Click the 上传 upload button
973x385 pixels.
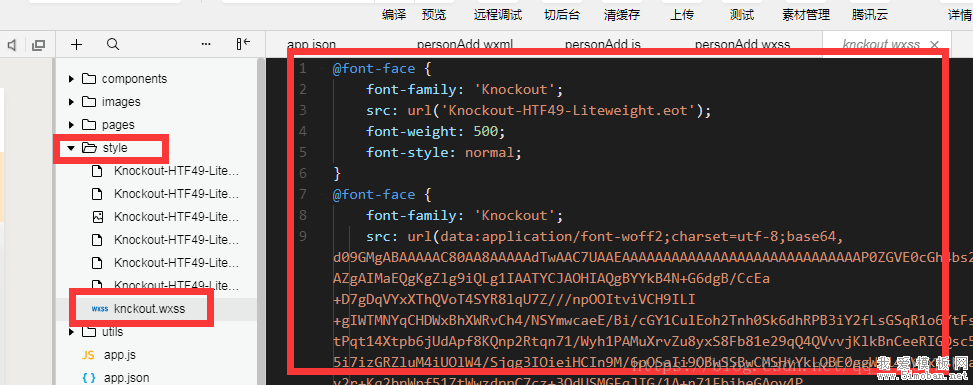(x=681, y=15)
